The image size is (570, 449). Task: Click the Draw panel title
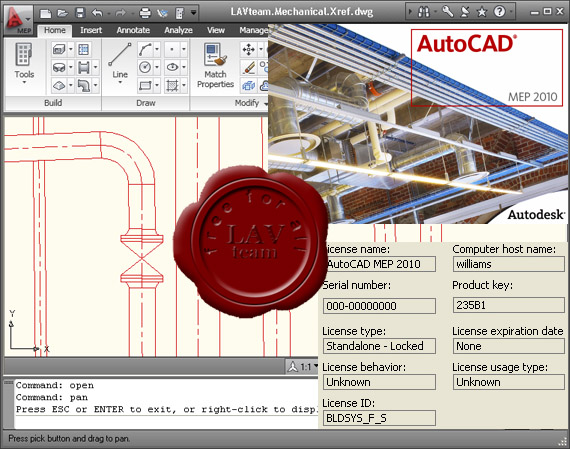(x=146, y=103)
